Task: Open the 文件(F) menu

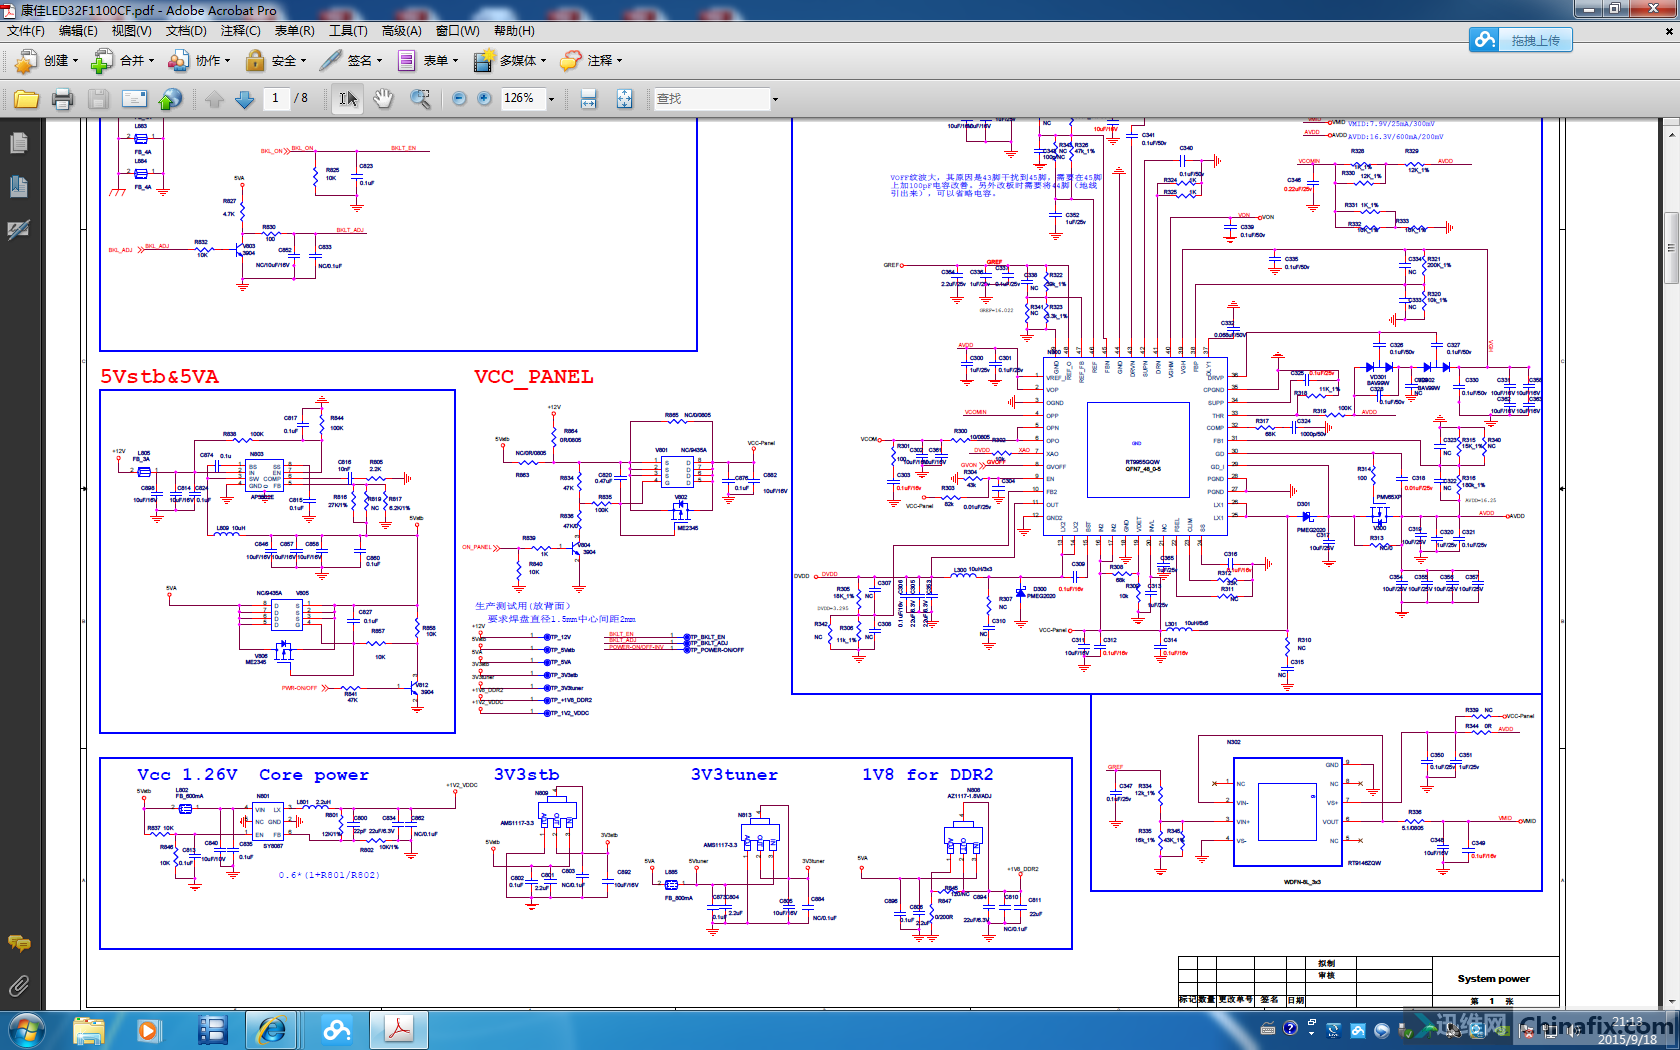Action: [x=26, y=31]
